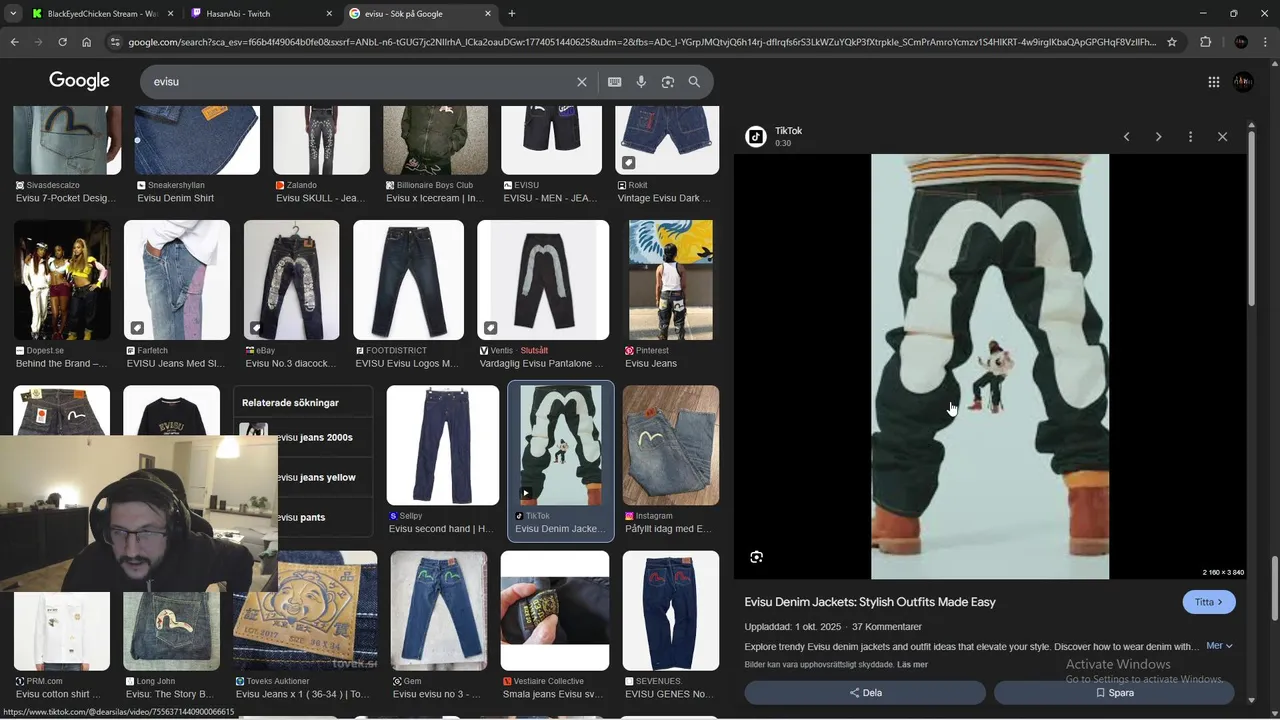This screenshot has height=720, width=1280.
Task: Show previous image in preview panel
Action: point(1126,137)
